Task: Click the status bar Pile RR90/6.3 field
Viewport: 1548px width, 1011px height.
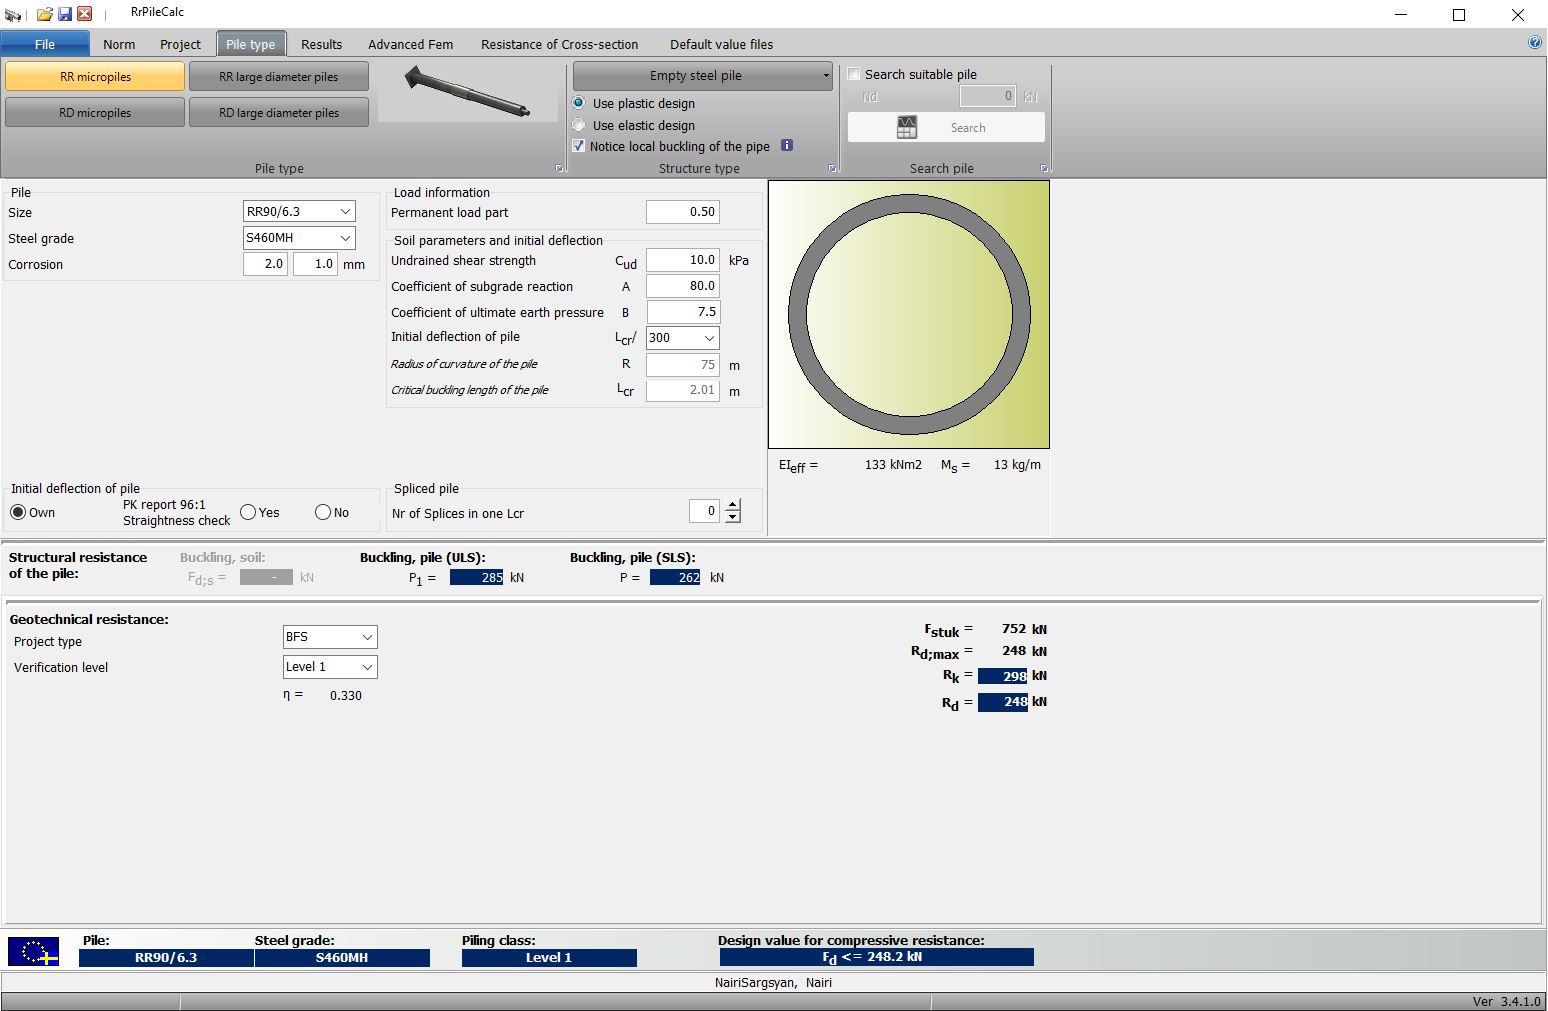Action: pos(166,958)
